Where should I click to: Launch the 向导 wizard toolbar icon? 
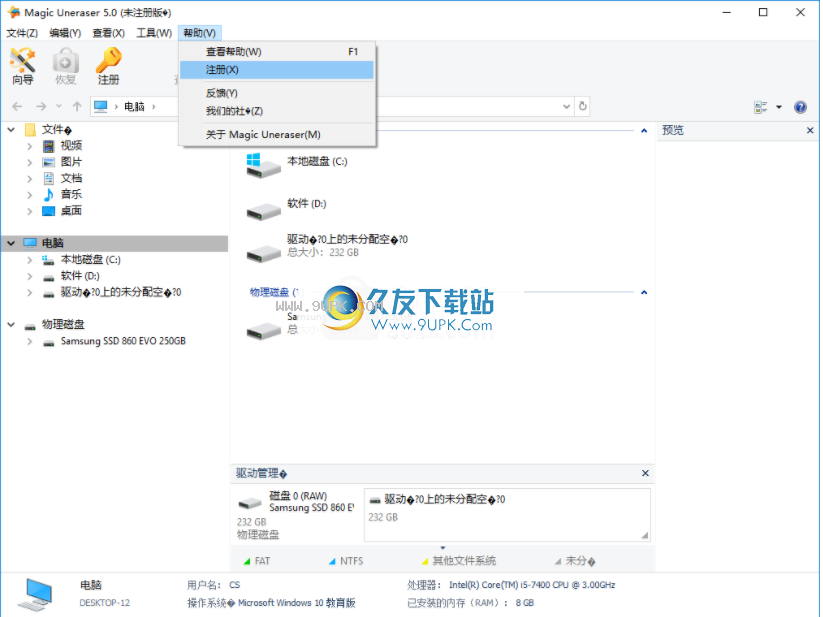pos(23,66)
